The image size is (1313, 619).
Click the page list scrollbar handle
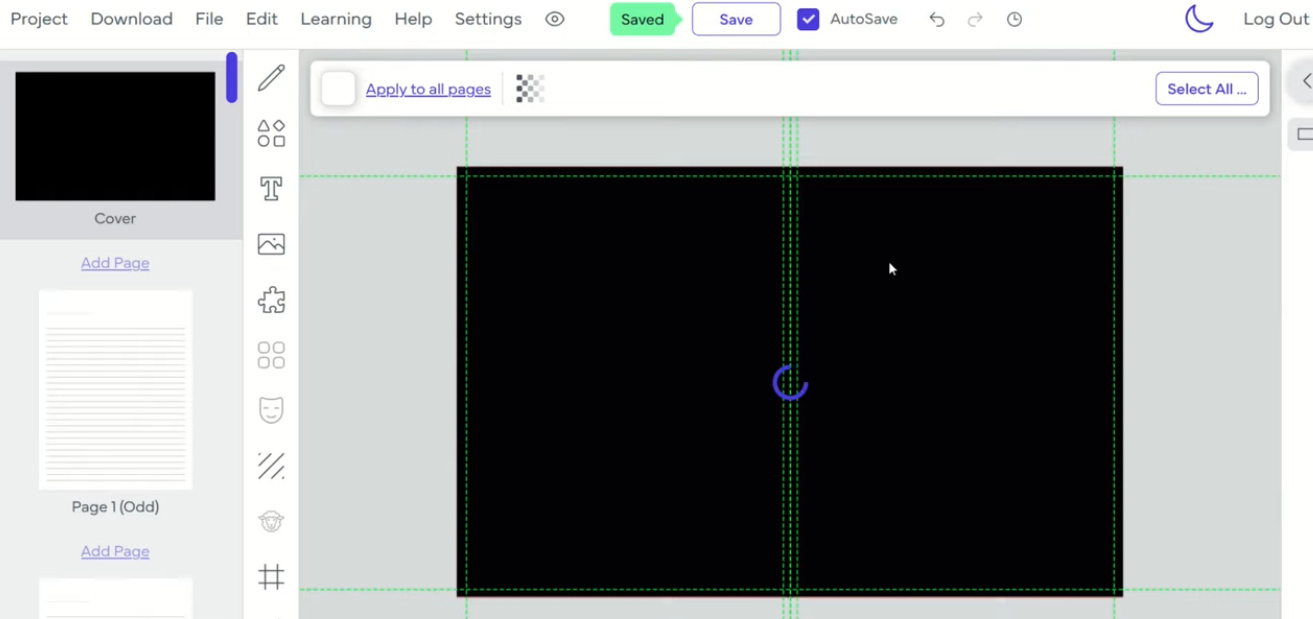[x=232, y=77]
